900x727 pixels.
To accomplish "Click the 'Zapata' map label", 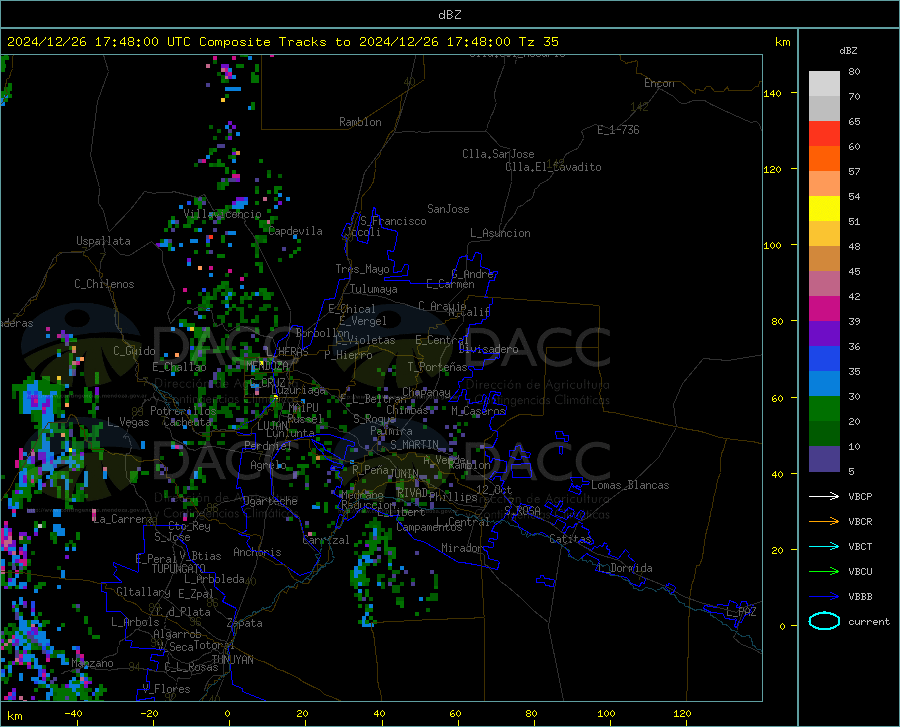I will pos(245,623).
